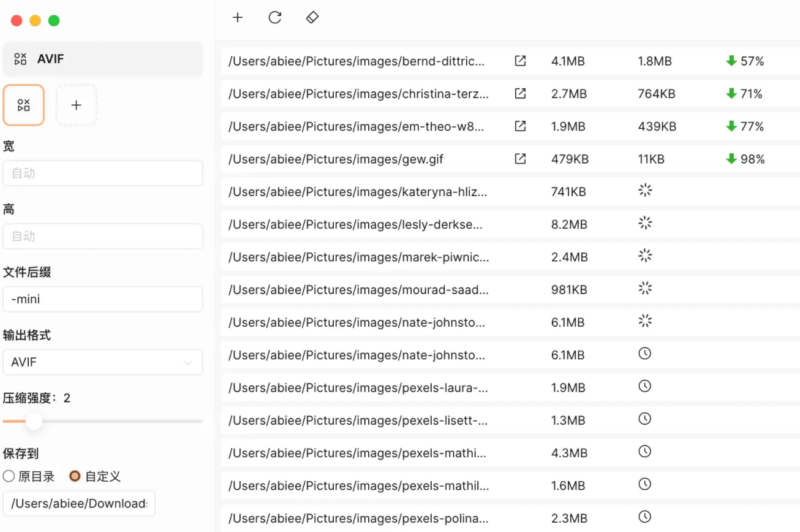Click the 高 height input field
This screenshot has width=800, height=532.
pyautogui.click(x=102, y=236)
